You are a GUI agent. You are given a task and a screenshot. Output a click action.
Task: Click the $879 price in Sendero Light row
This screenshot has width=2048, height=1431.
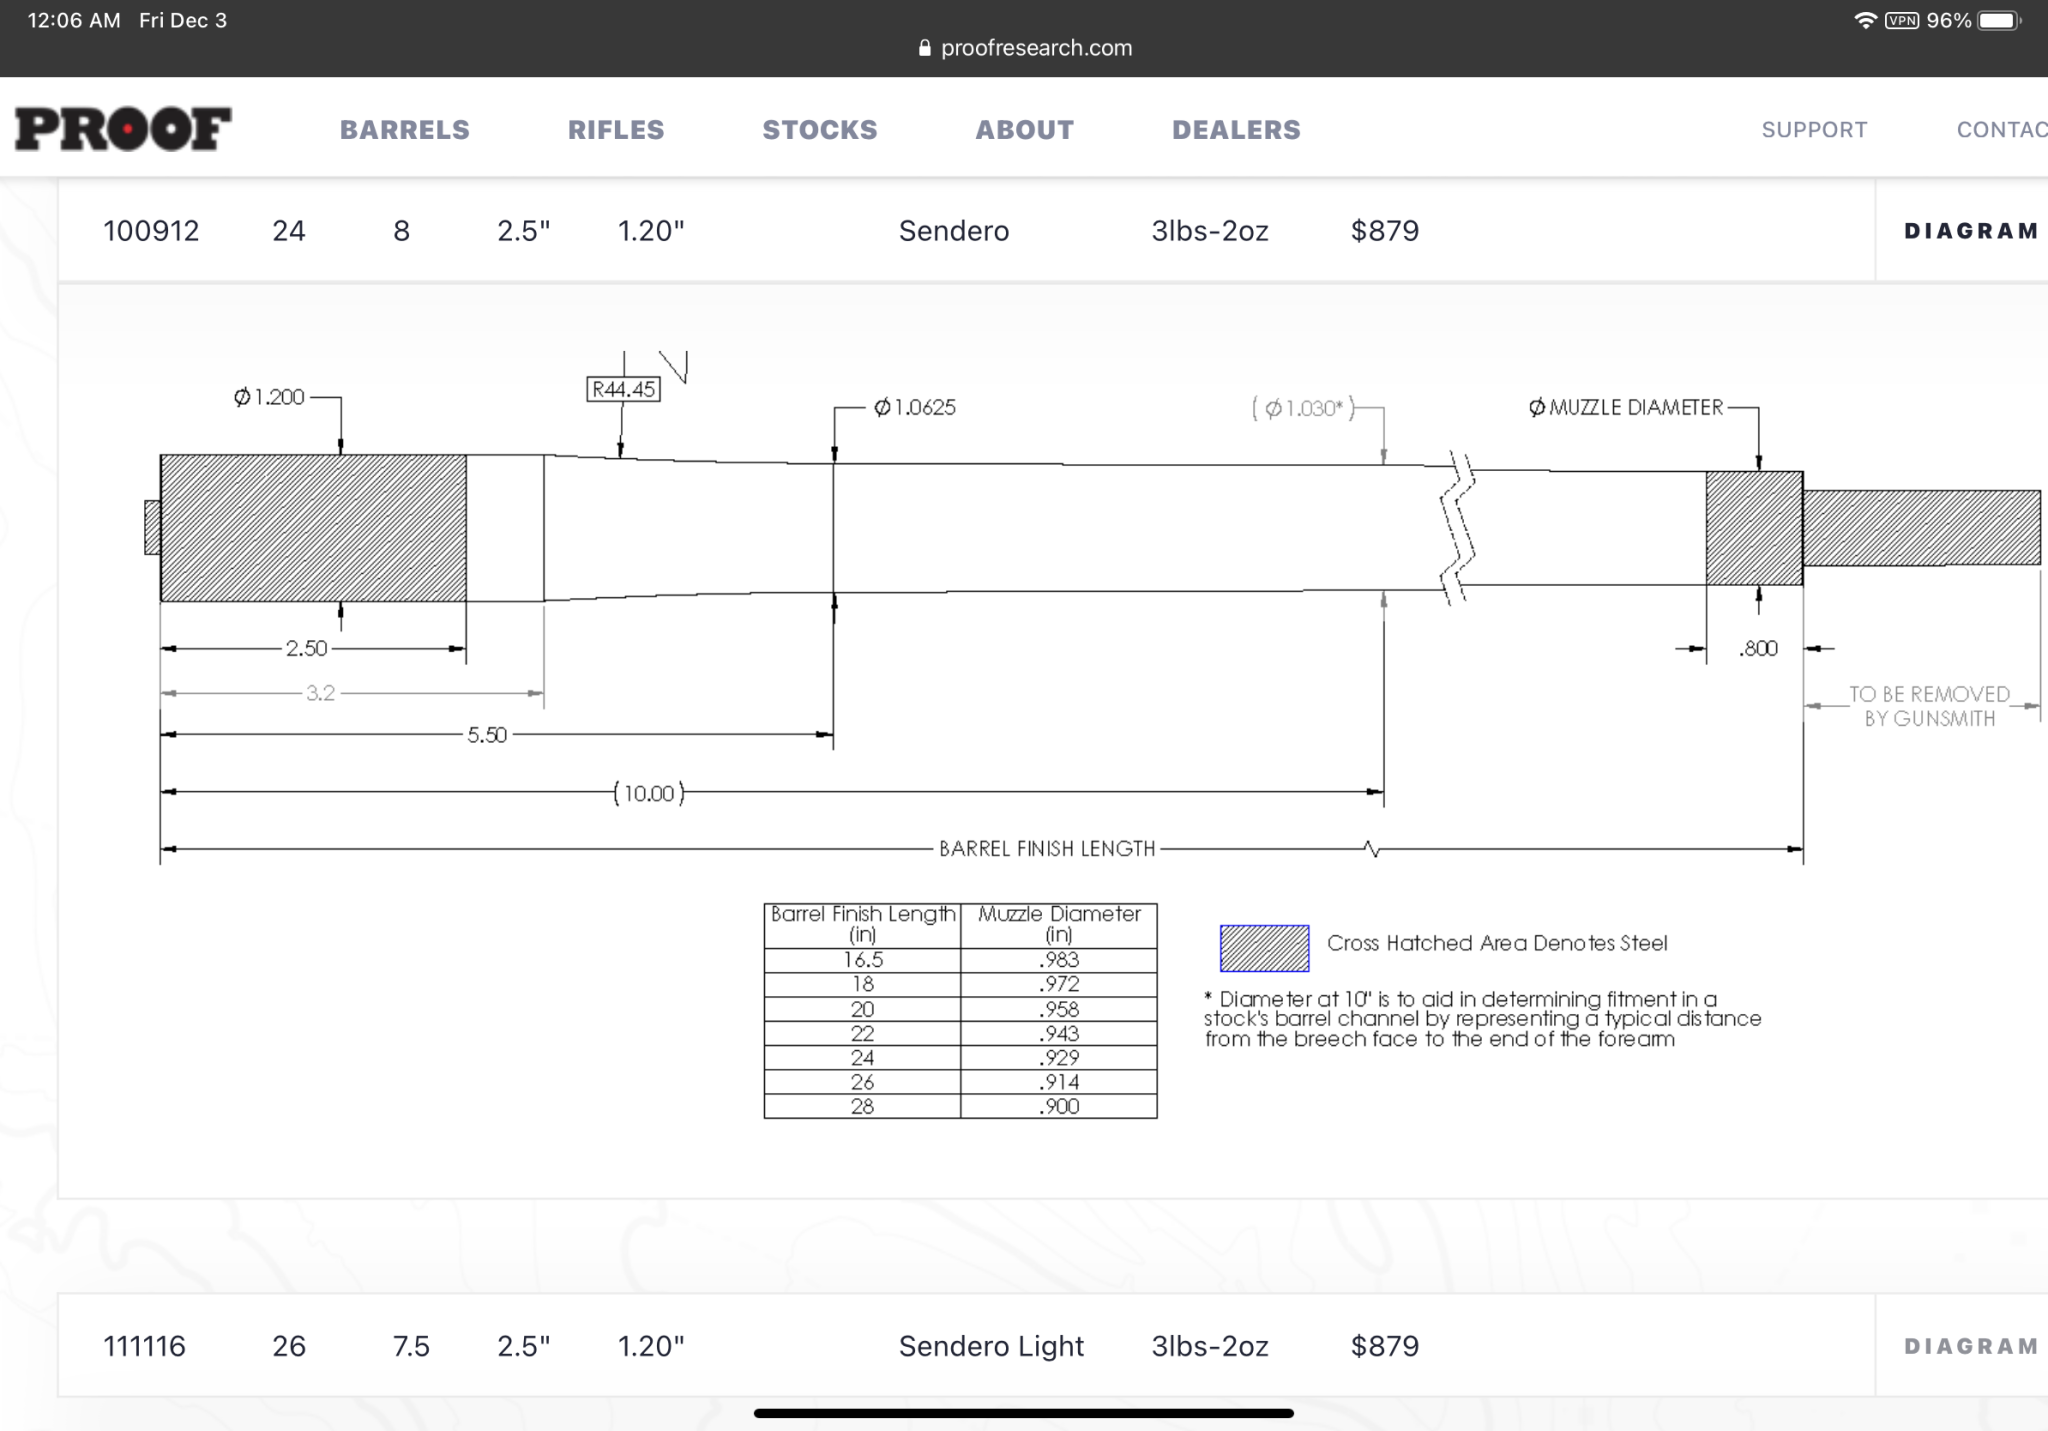[1385, 1346]
